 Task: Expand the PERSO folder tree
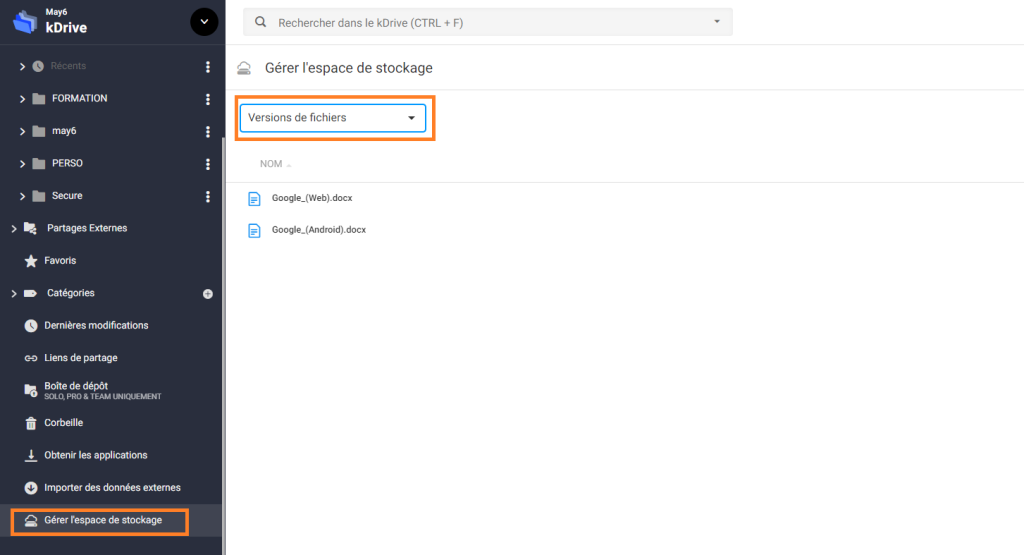(22, 164)
